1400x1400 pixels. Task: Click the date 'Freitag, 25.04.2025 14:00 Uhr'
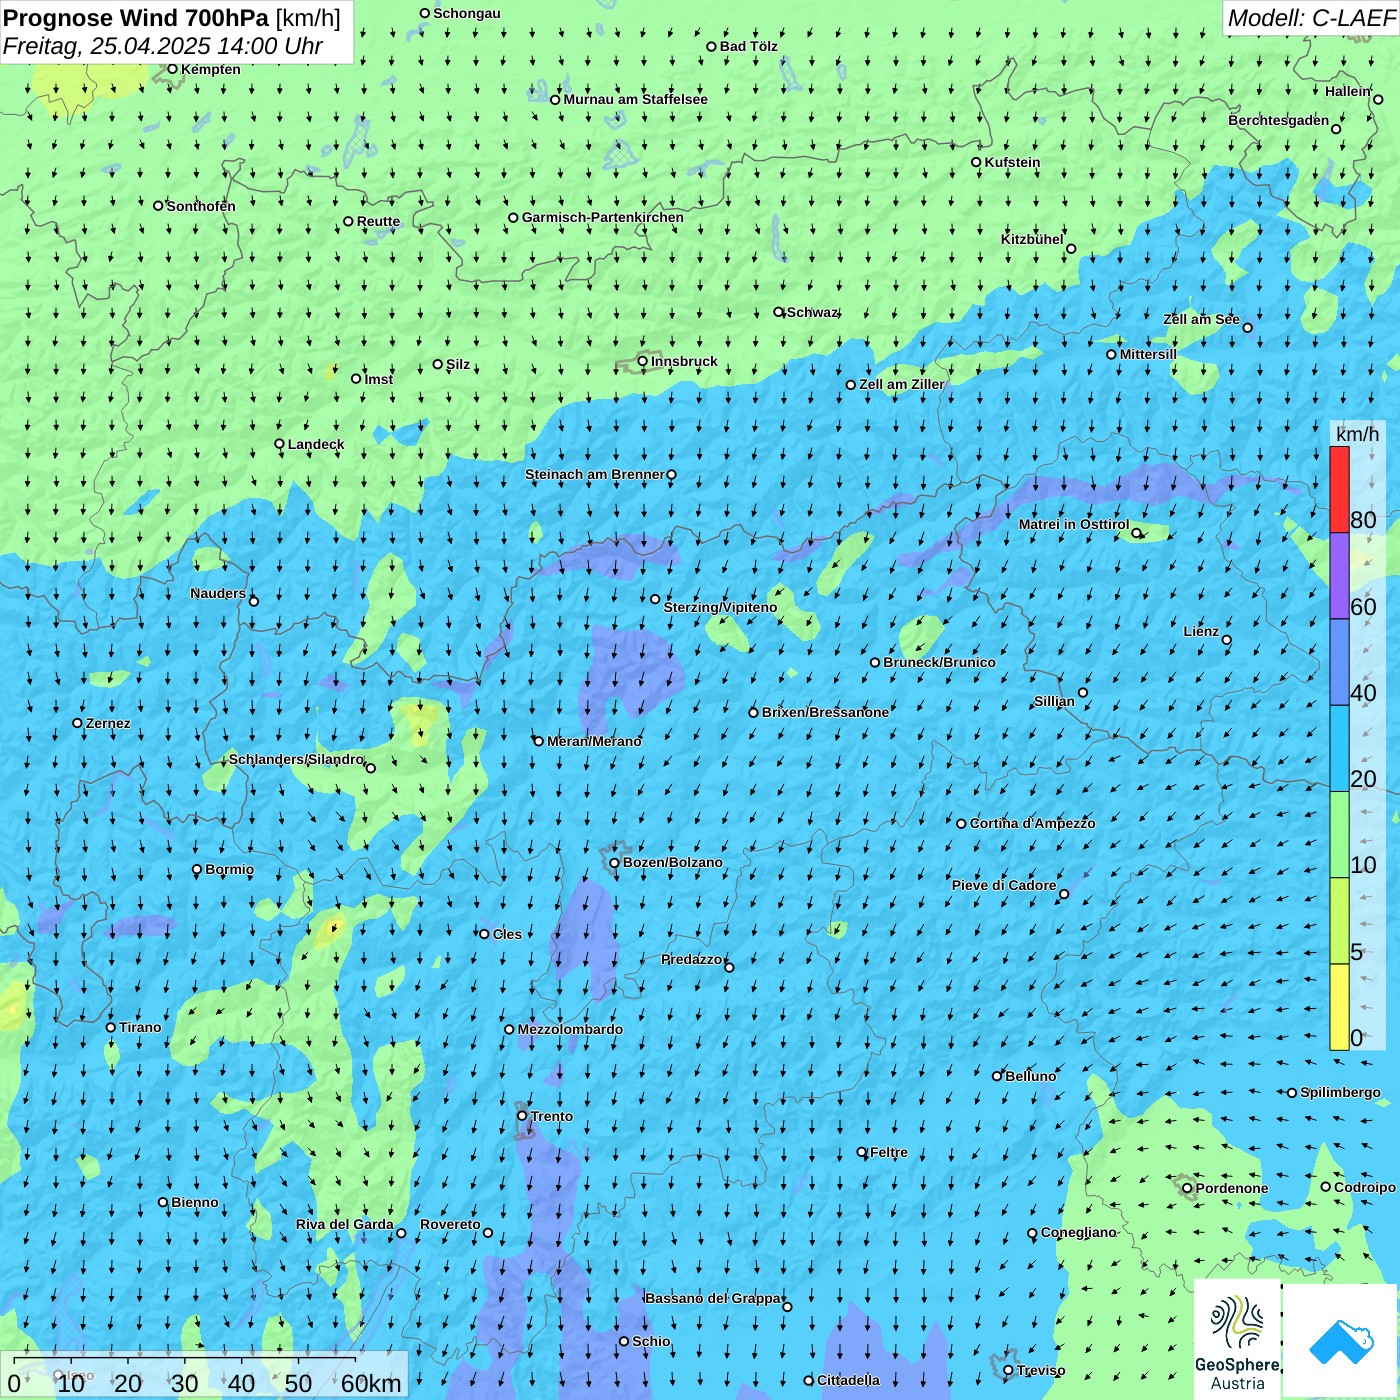(x=163, y=46)
